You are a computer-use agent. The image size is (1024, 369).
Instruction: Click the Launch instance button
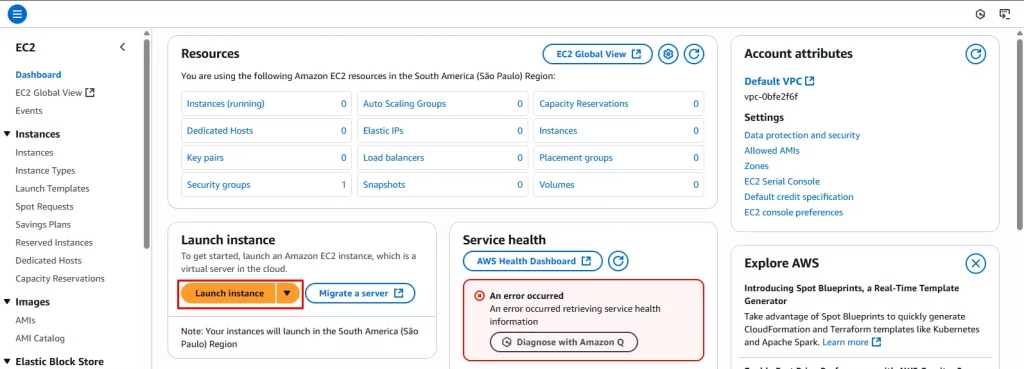click(229, 294)
